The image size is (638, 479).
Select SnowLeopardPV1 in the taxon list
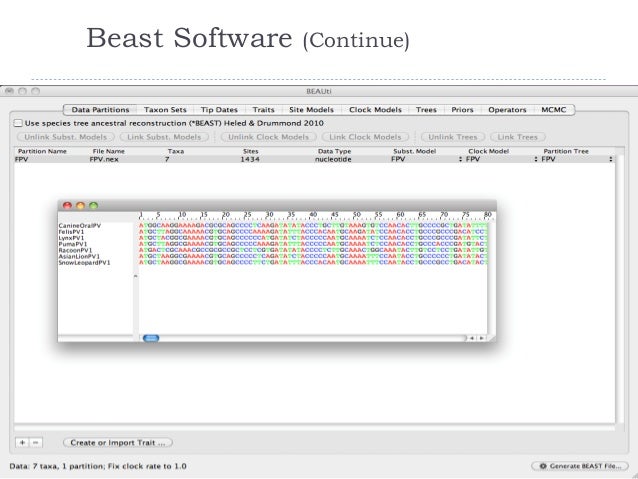tap(84, 262)
